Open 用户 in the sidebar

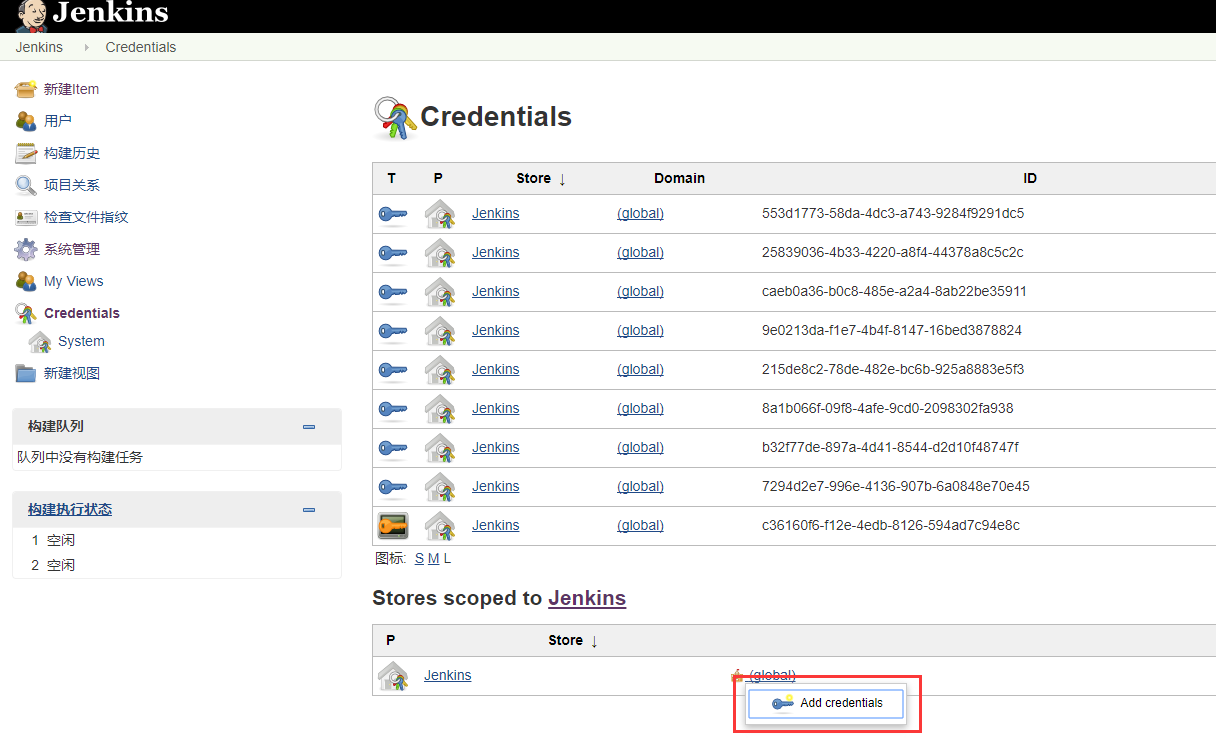tap(58, 121)
